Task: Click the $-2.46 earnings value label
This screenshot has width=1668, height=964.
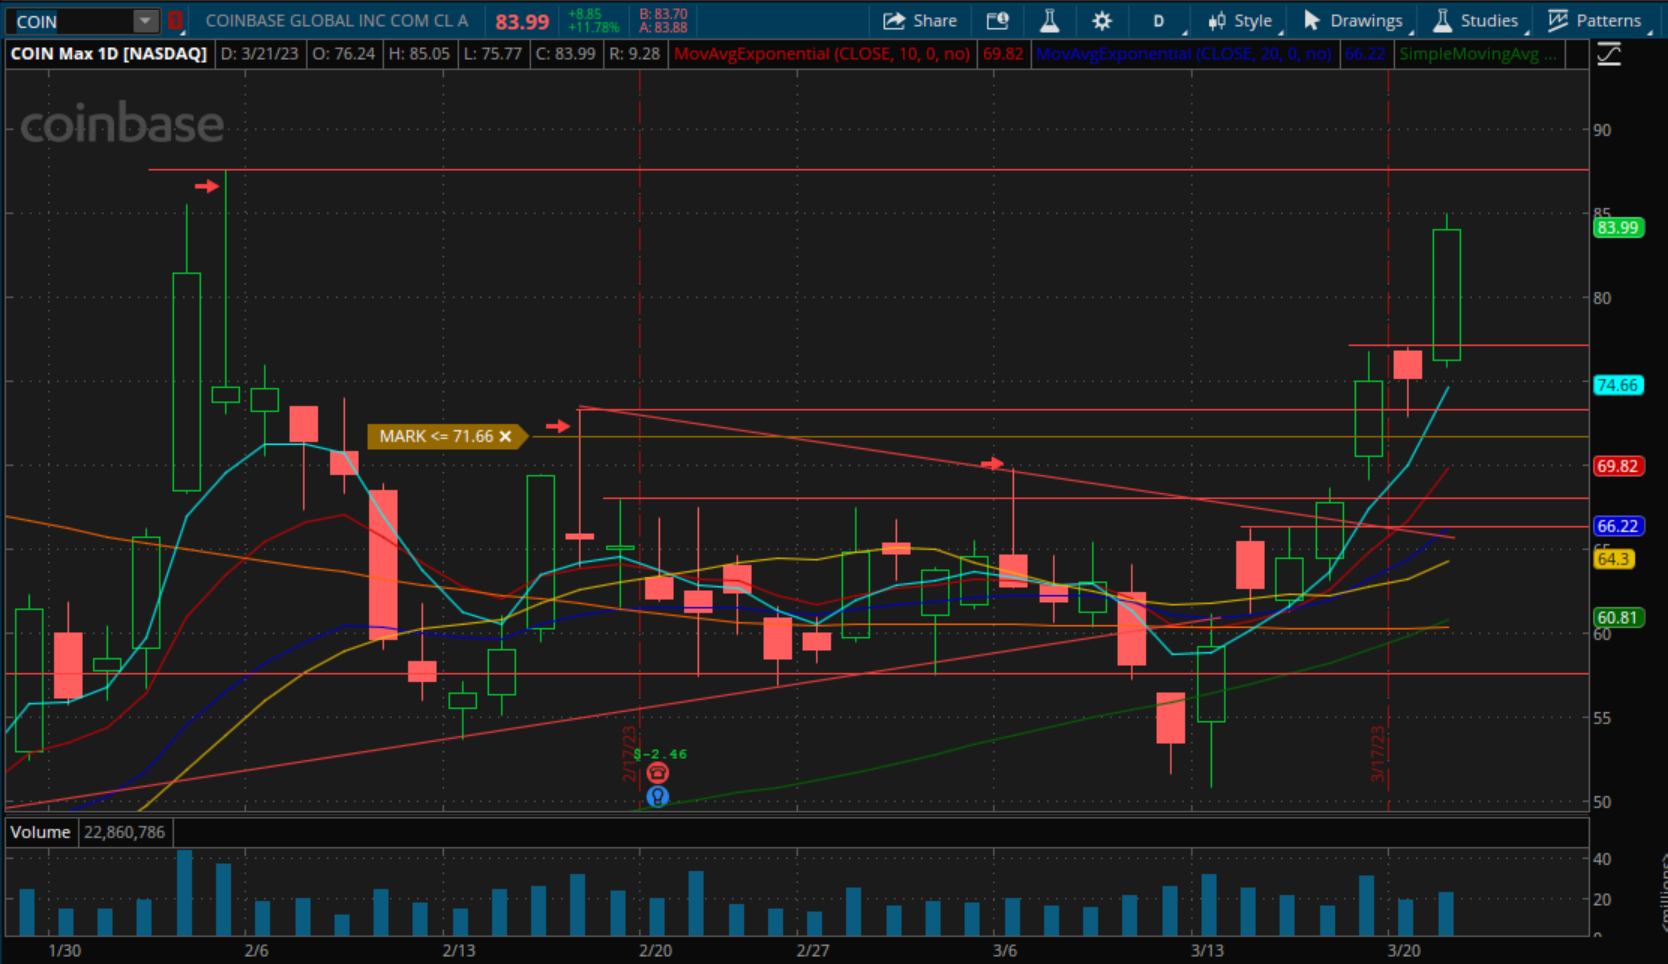Action: pyautogui.click(x=660, y=754)
